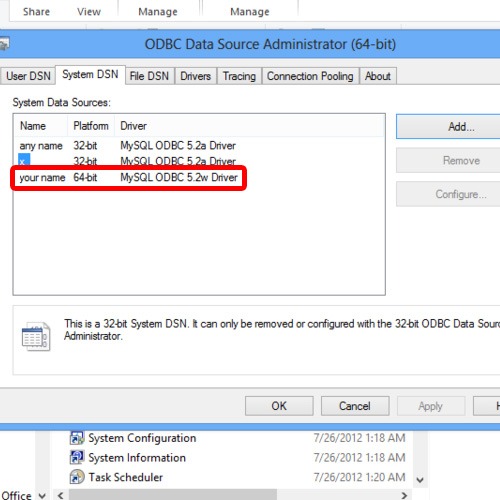Screen dimensions: 500x500
Task: Select System Information file name in Explorer
Action: tap(137, 458)
